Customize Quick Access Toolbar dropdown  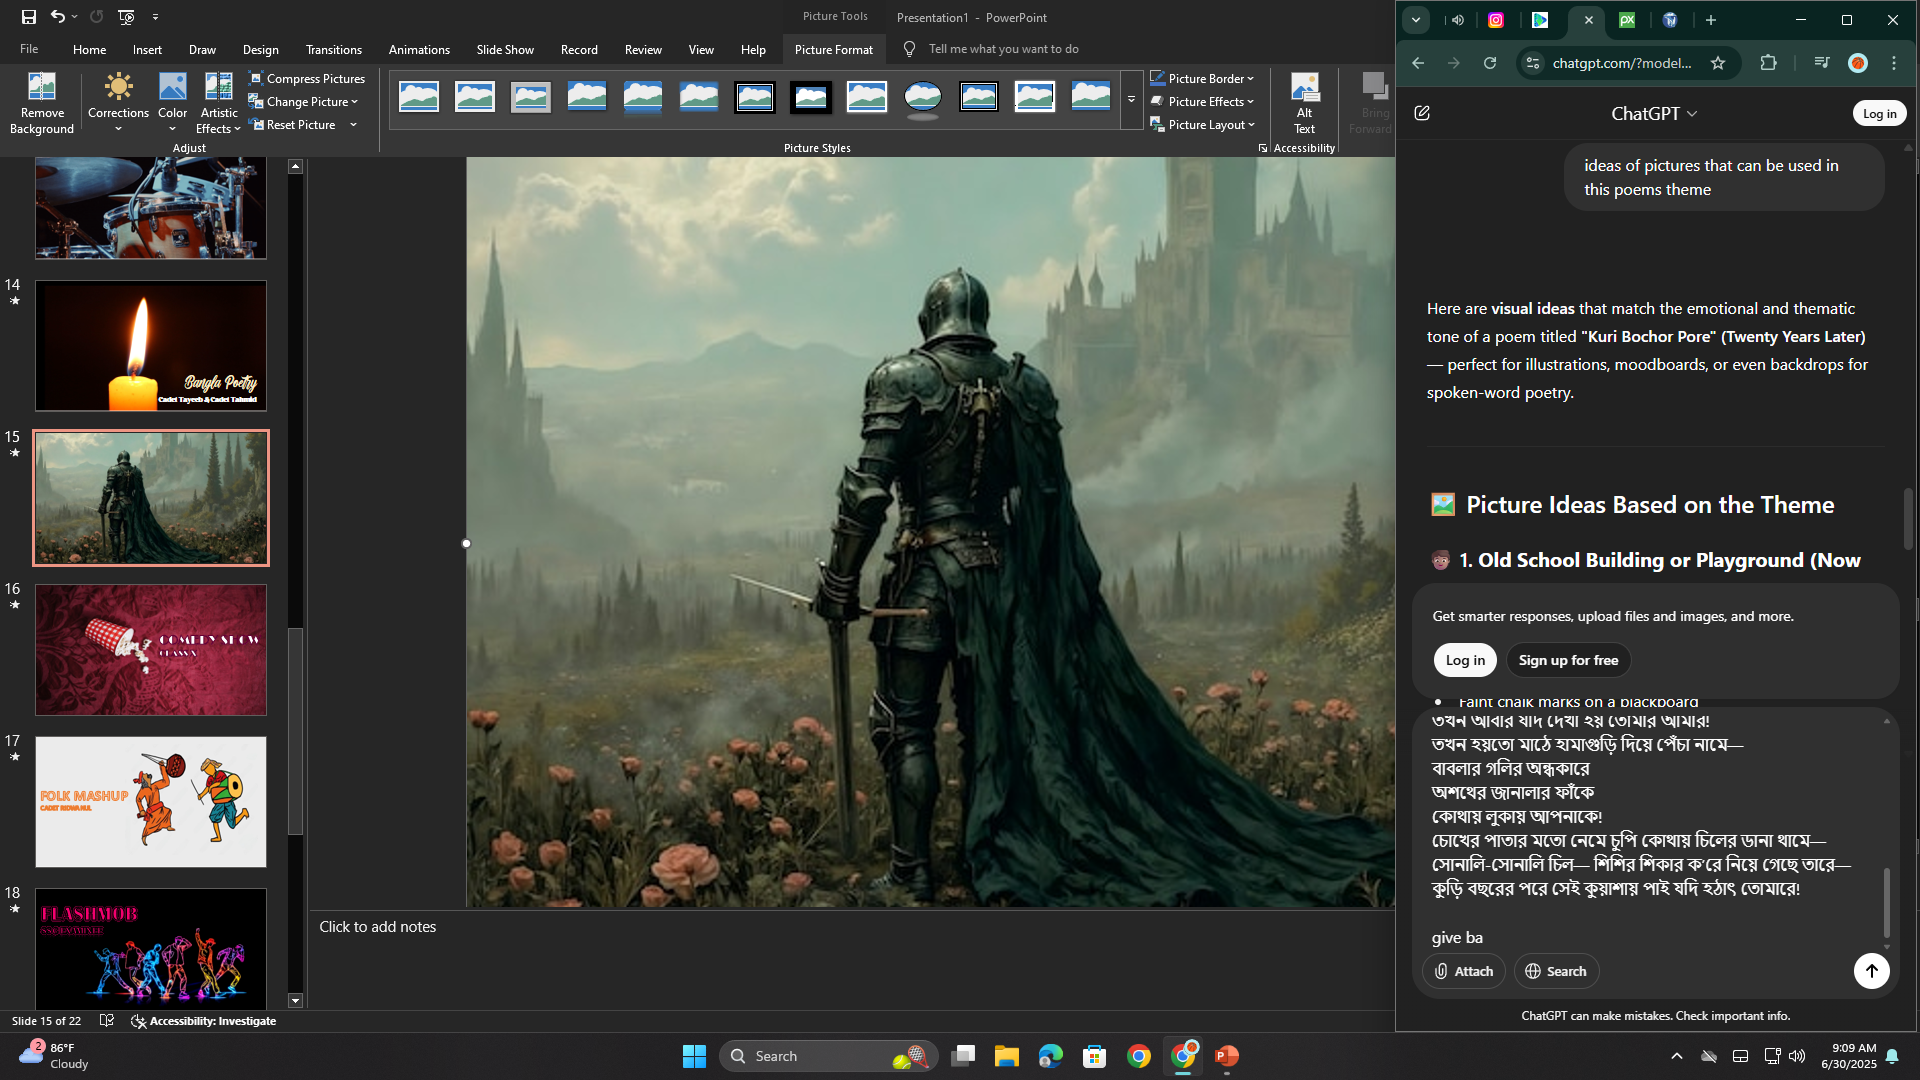(x=155, y=17)
